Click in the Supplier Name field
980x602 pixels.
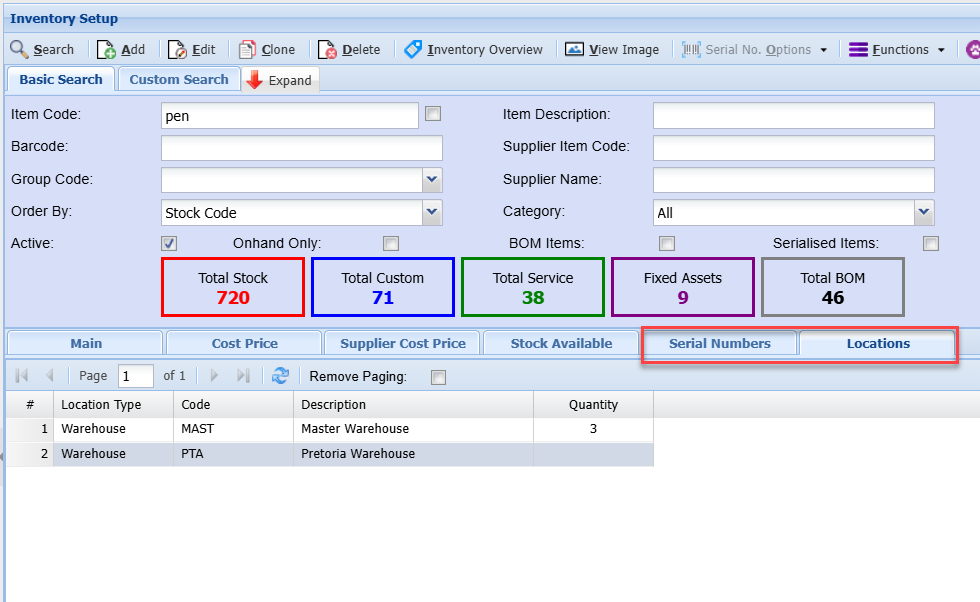[x=793, y=180]
